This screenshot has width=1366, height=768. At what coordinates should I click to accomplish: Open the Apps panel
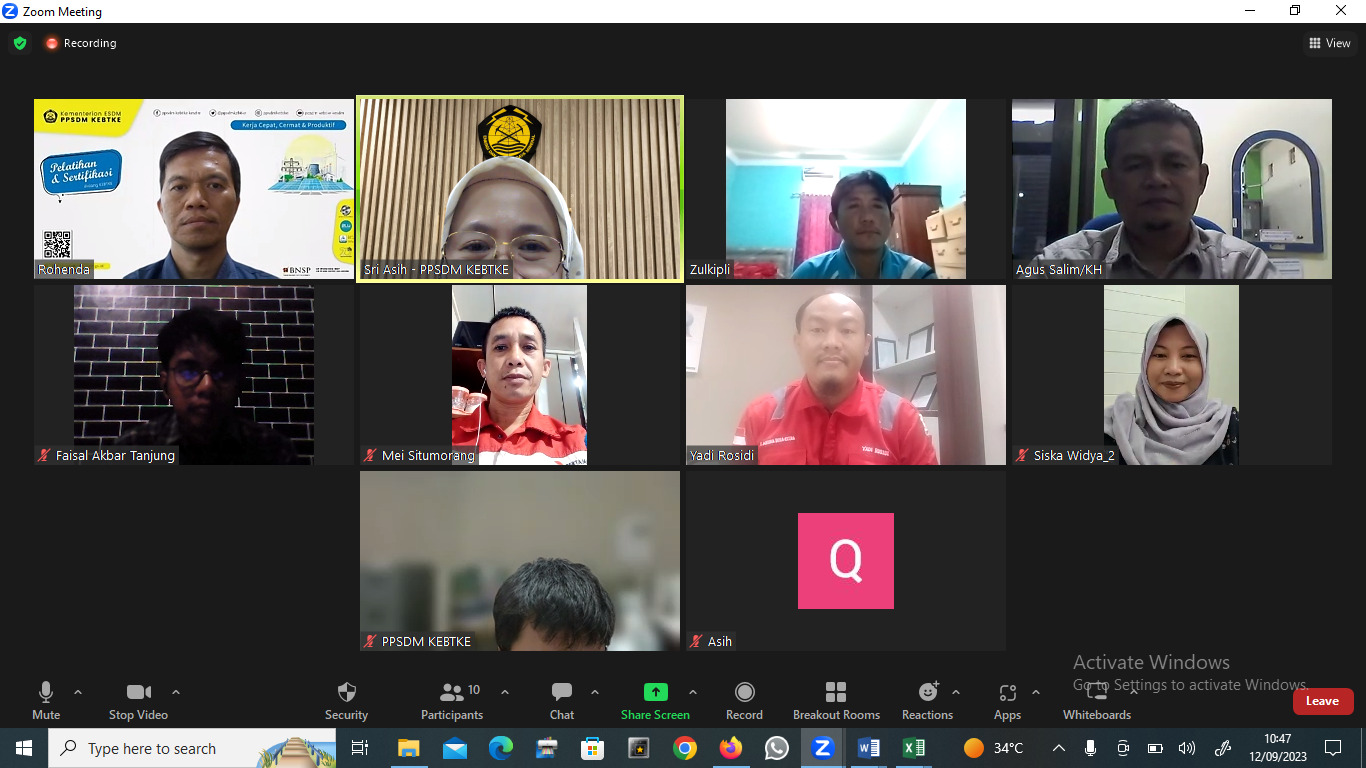click(1007, 692)
